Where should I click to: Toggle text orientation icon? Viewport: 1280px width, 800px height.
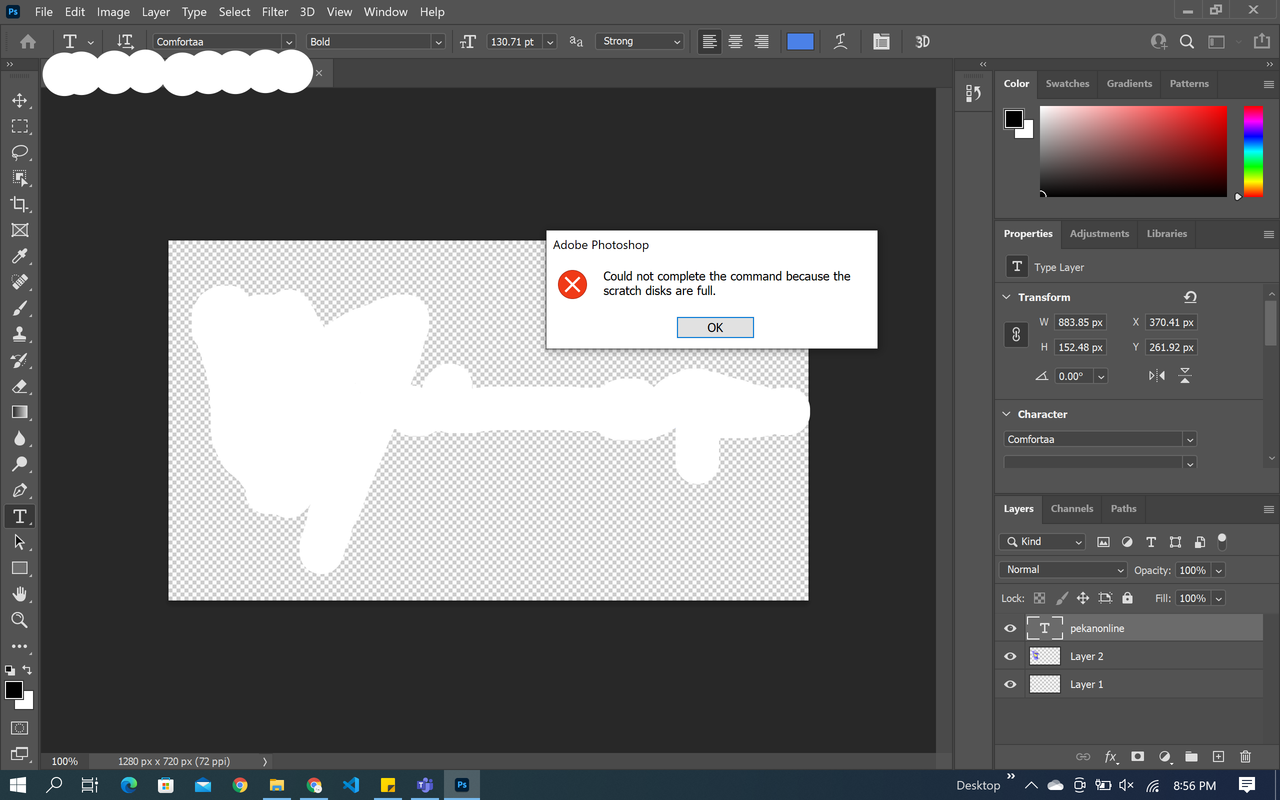(125, 42)
